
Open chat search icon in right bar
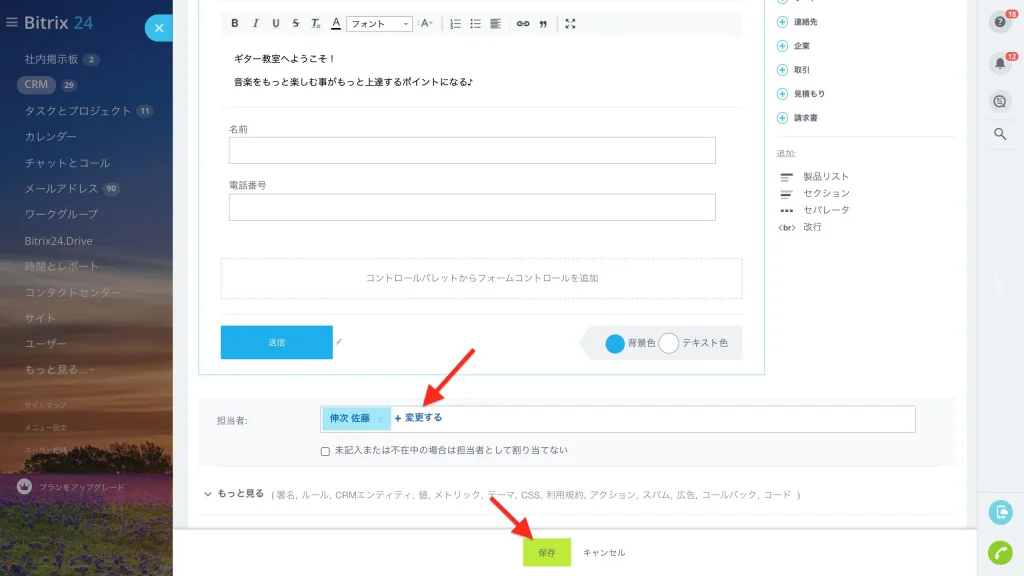[1000, 102]
